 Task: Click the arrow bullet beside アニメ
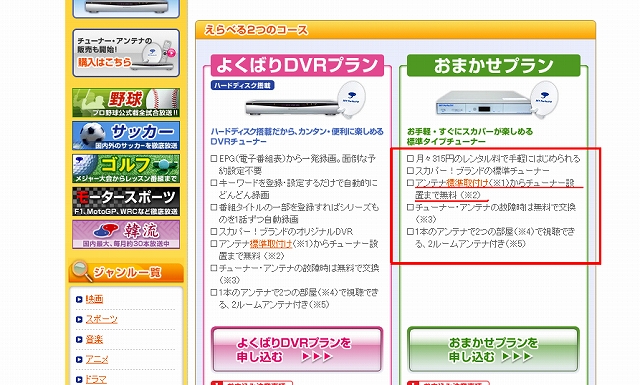coord(79,360)
